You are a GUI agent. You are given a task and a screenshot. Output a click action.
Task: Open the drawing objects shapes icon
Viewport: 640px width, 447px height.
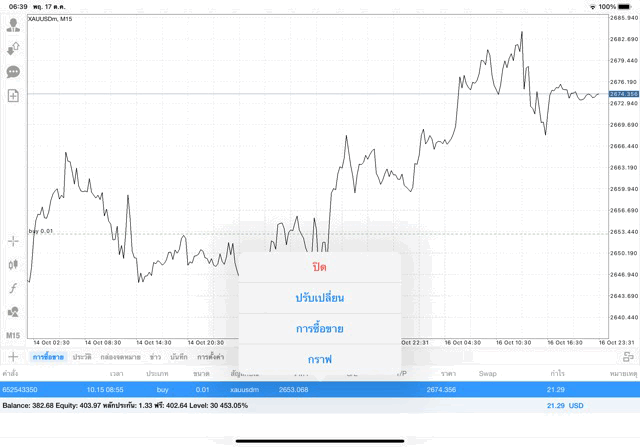coord(13,312)
